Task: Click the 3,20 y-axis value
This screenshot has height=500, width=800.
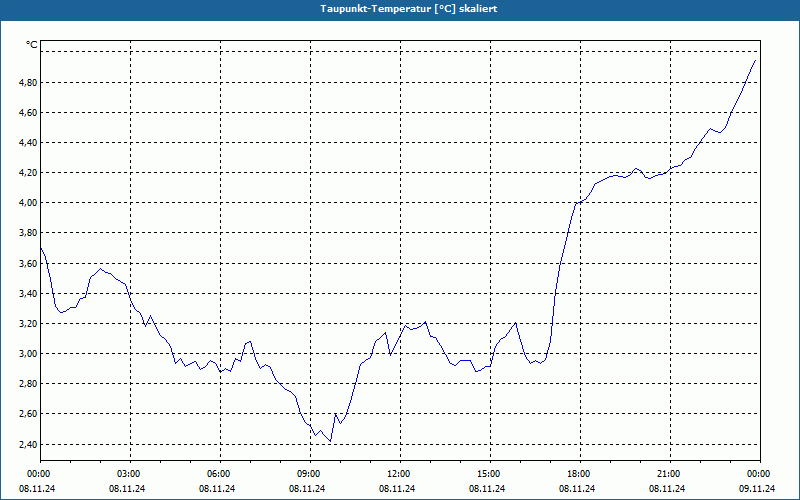Action: pyautogui.click(x=28, y=323)
